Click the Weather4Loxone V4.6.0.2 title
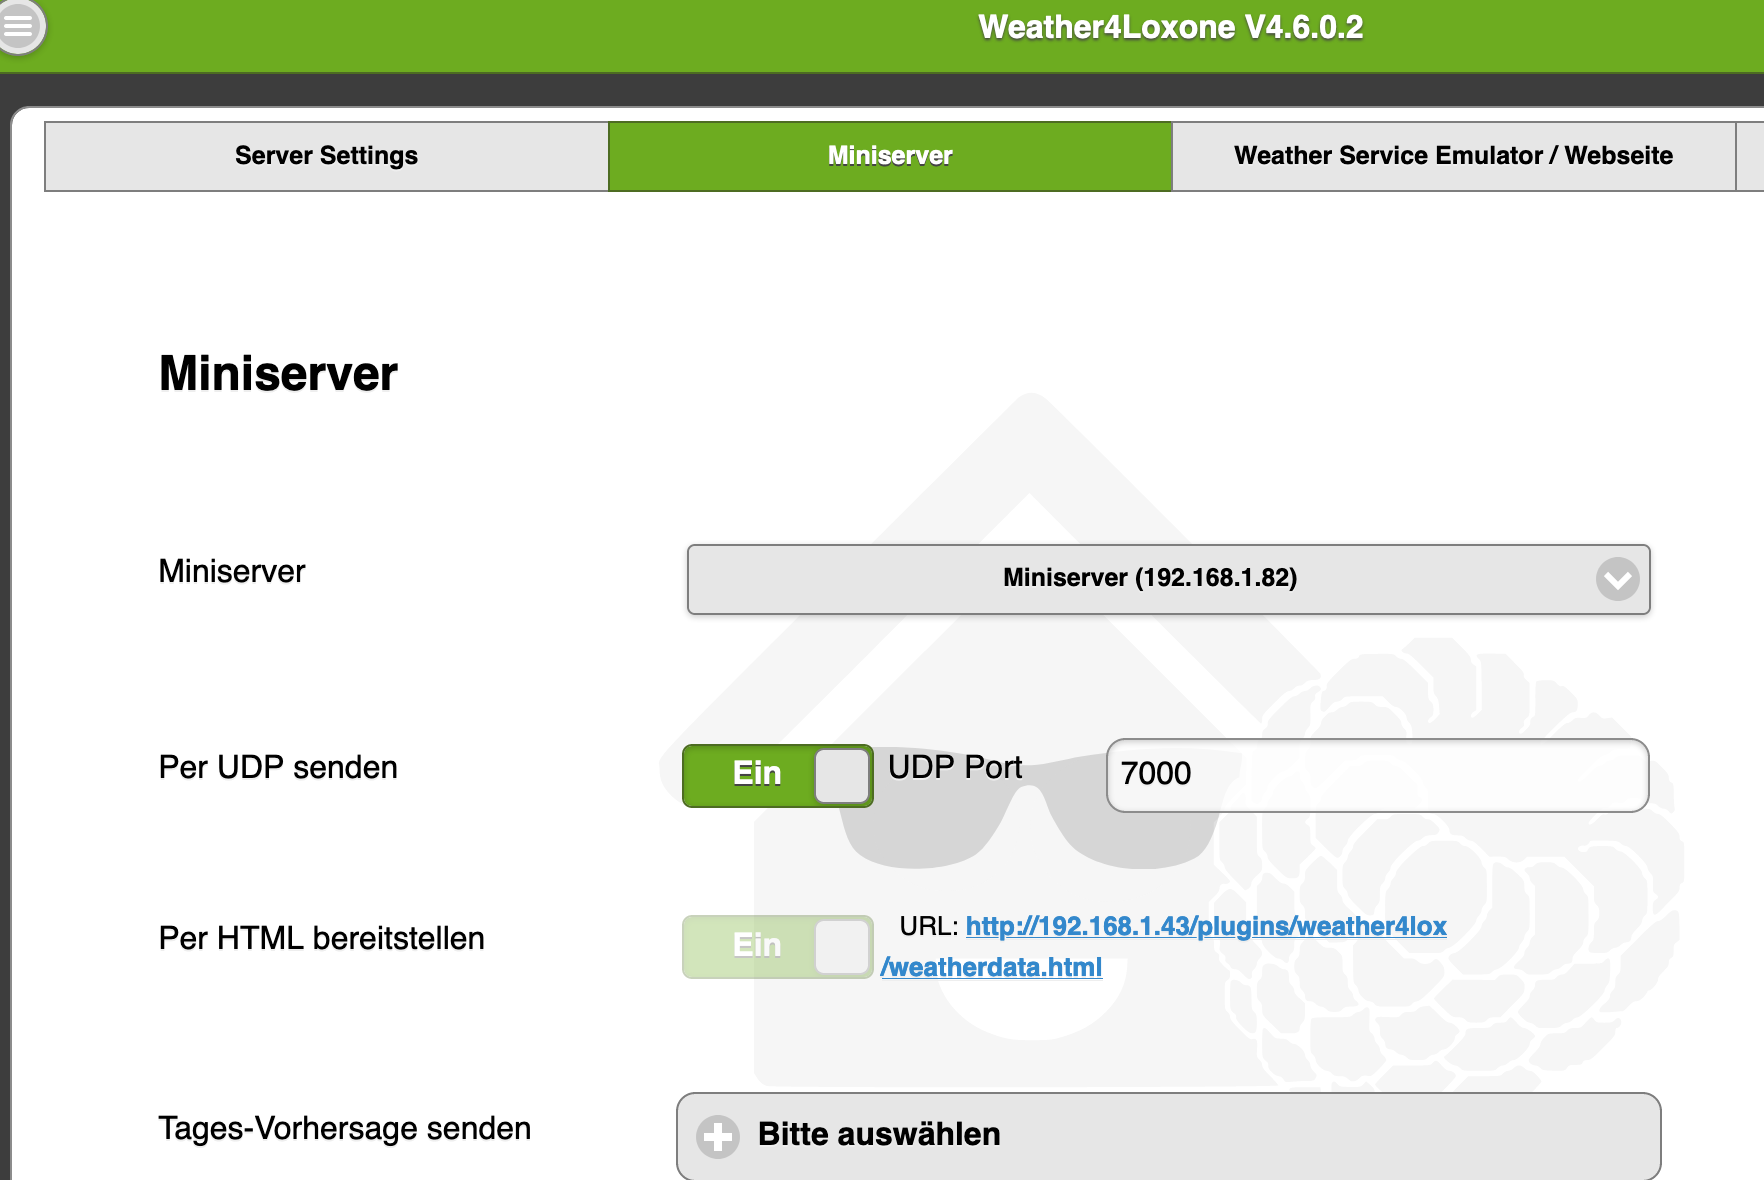The width and height of the screenshot is (1764, 1180). coord(1170,27)
